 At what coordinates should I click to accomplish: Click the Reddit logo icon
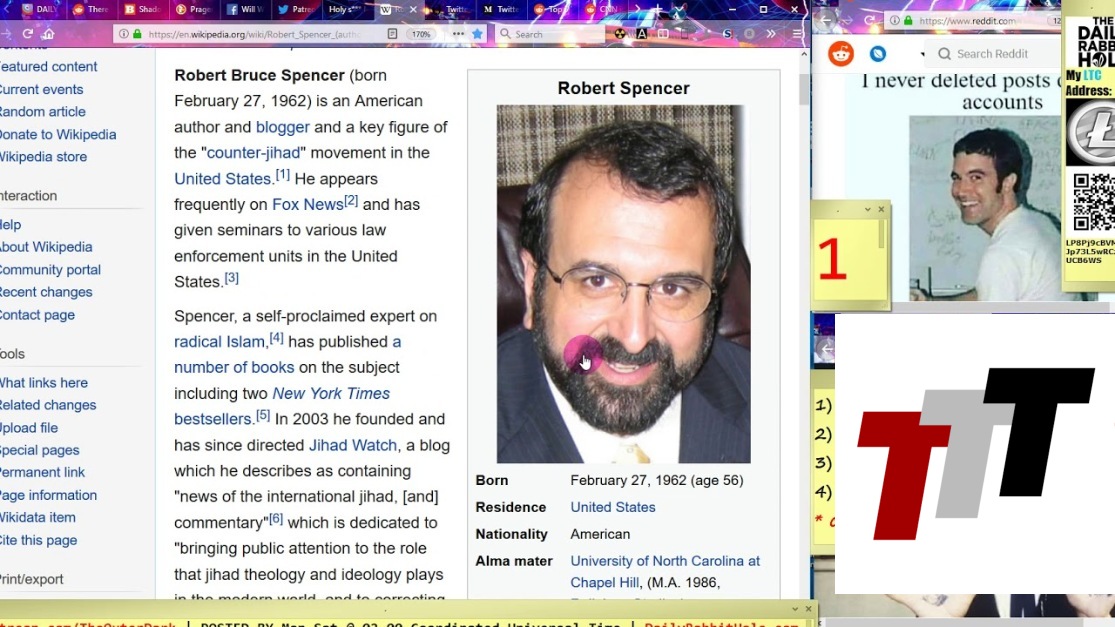pyautogui.click(x=841, y=54)
